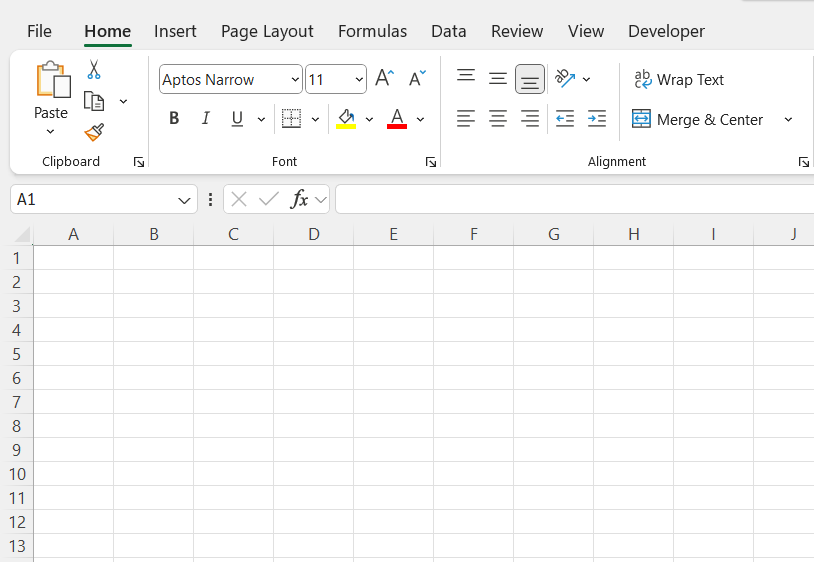
Task: Decrease font size with small A icon
Action: 417,78
